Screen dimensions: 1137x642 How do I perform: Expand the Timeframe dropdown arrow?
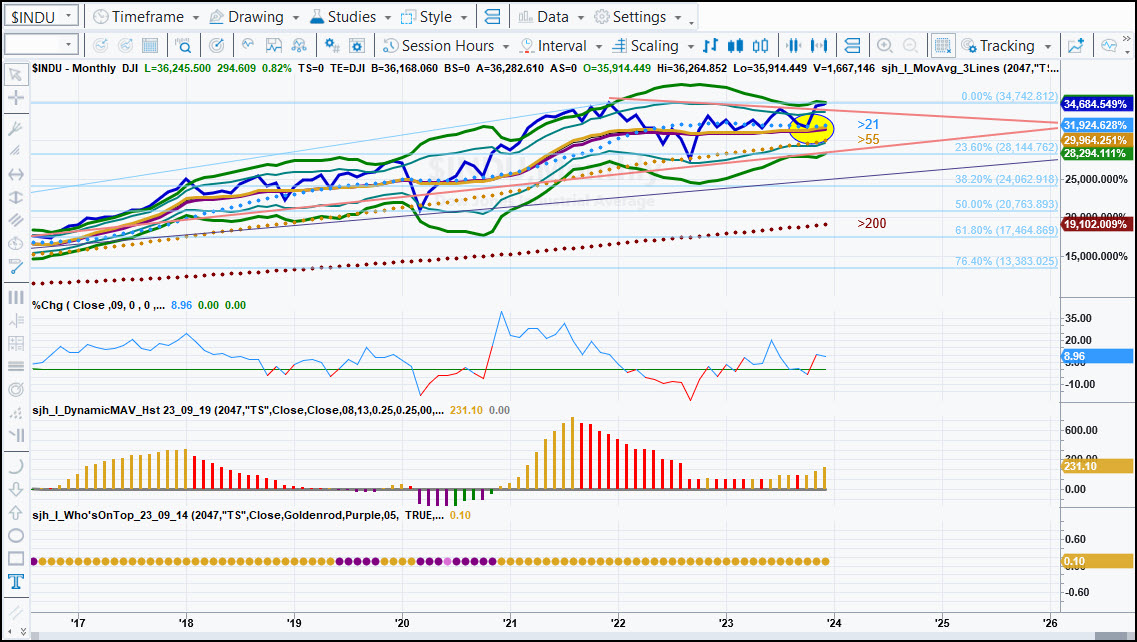pyautogui.click(x=196, y=17)
